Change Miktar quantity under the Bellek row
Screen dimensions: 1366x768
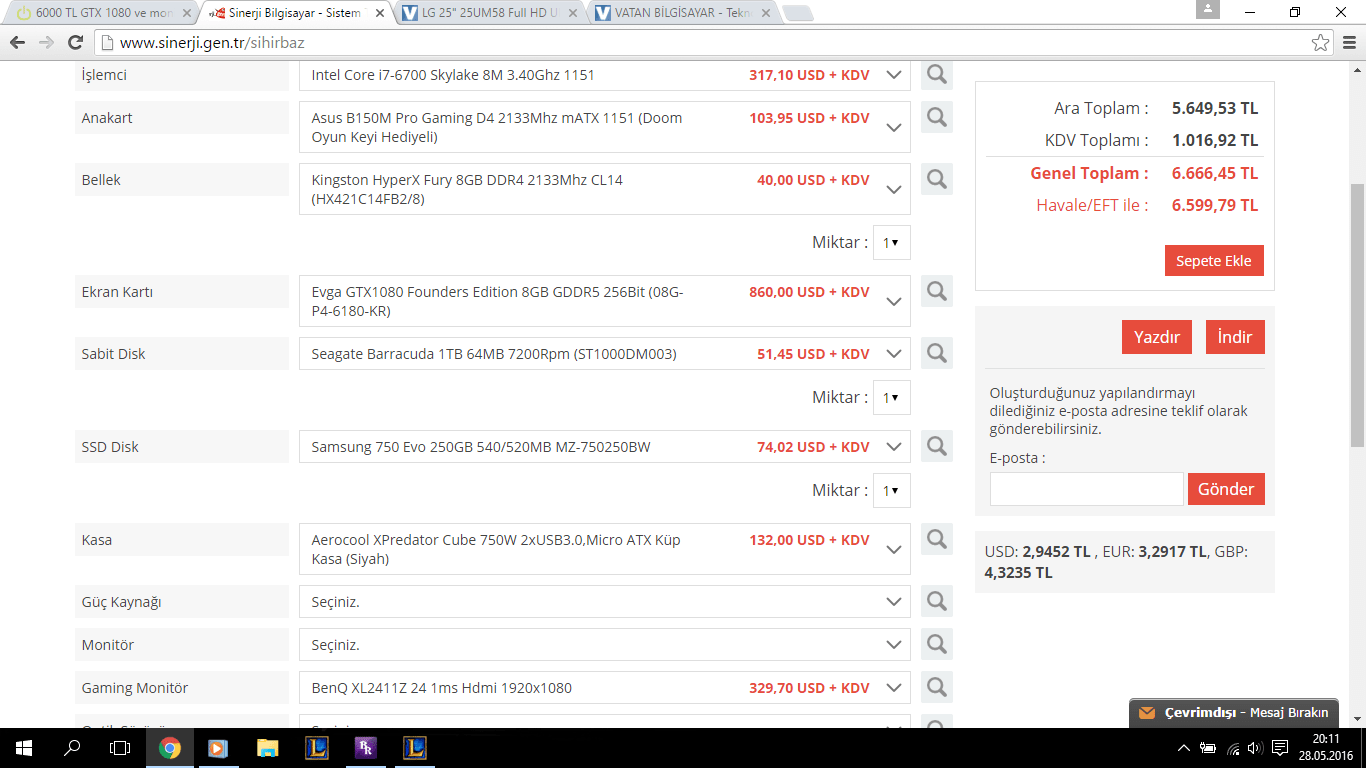coord(891,242)
